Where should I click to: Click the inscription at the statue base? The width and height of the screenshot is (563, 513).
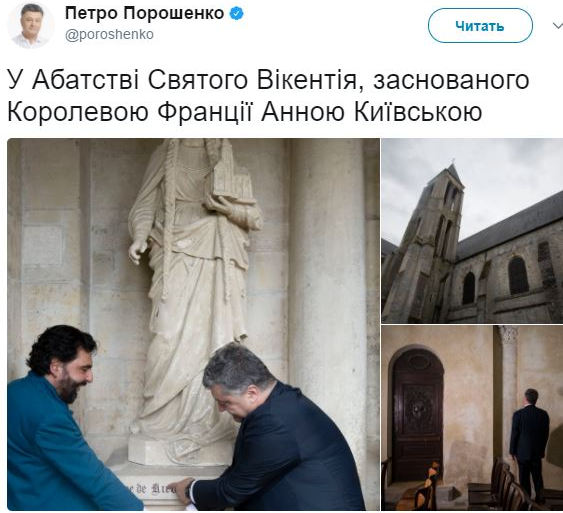click(151, 488)
